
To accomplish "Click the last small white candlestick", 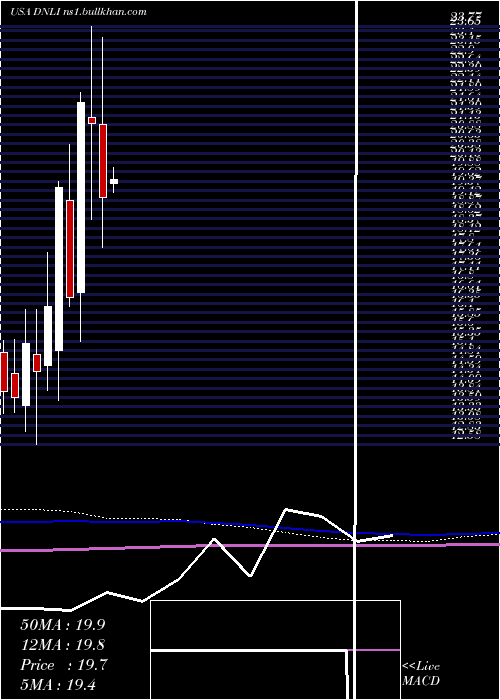I will [114, 181].
